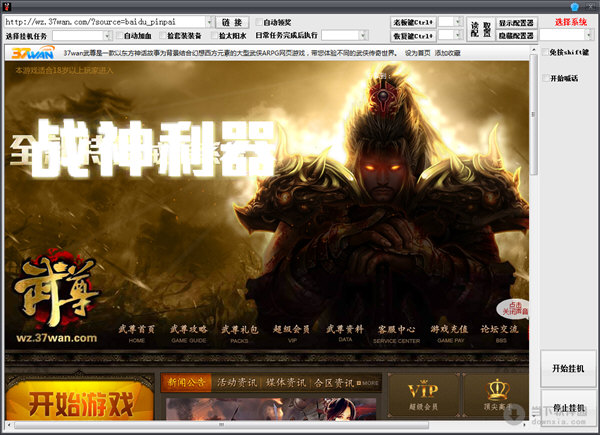Click the 链接 button next to URL
600x435 pixels.
pos(232,22)
